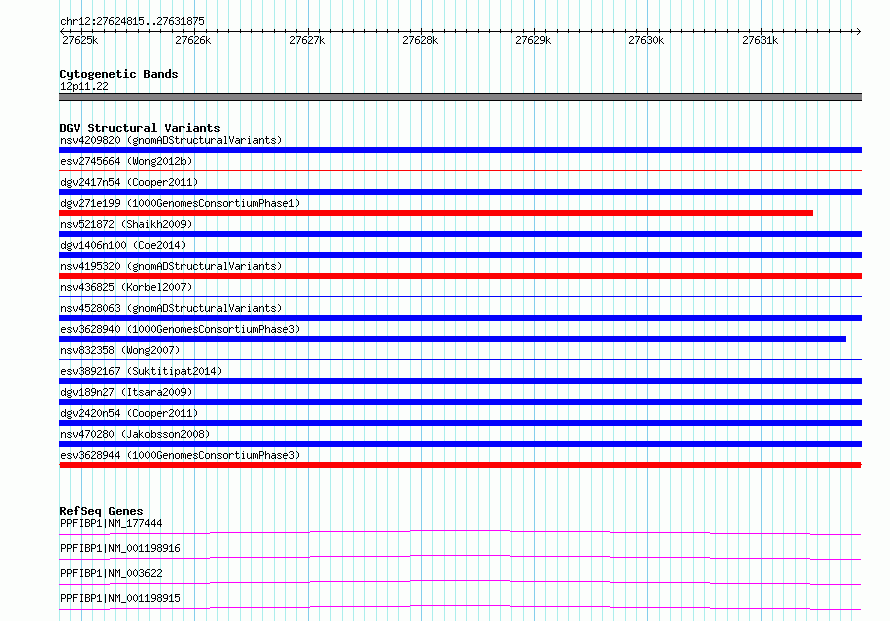This screenshot has width=890, height=621.
Task: Click the 27629k ruler label
Action: (x=533, y=40)
